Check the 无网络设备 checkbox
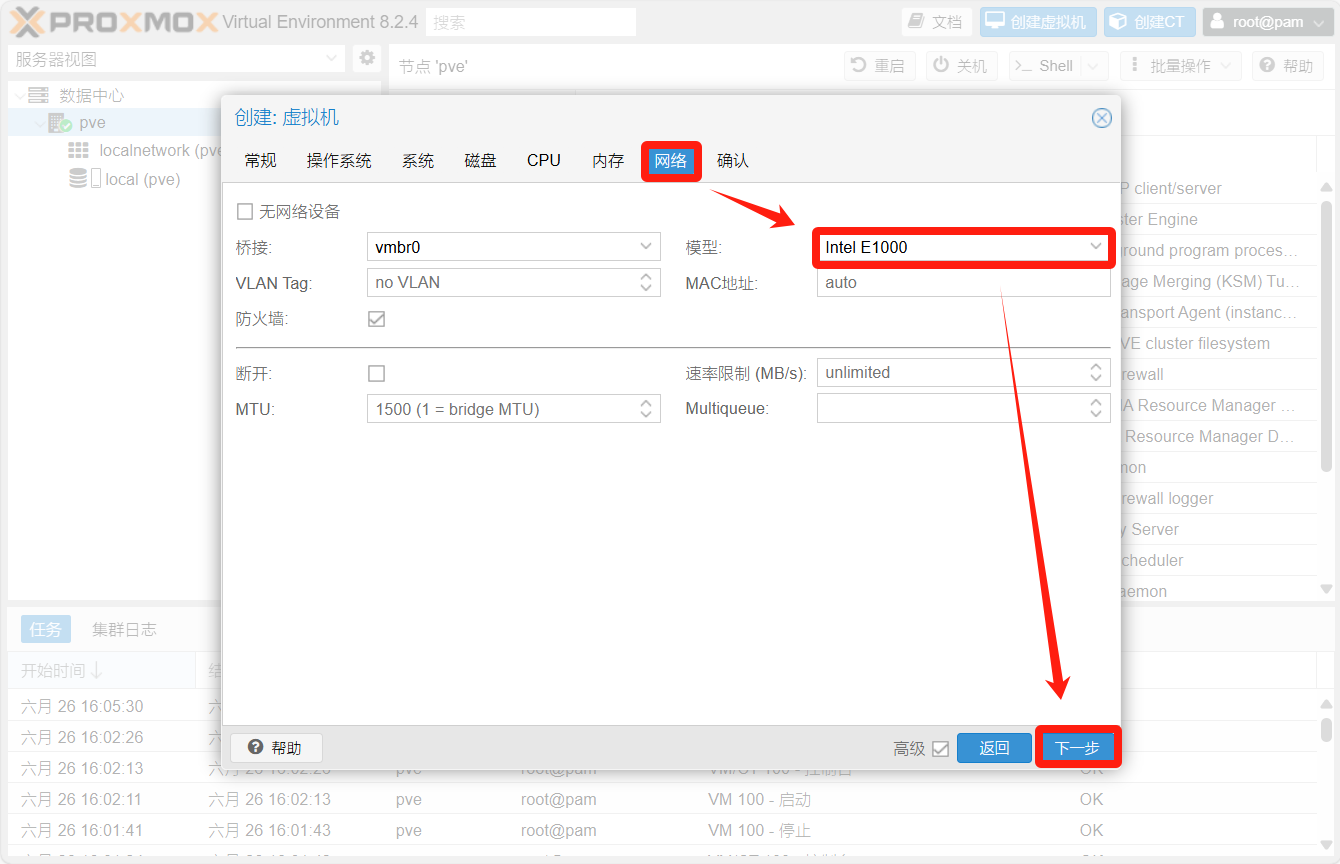Screen dimensions: 1340x864 [245, 212]
